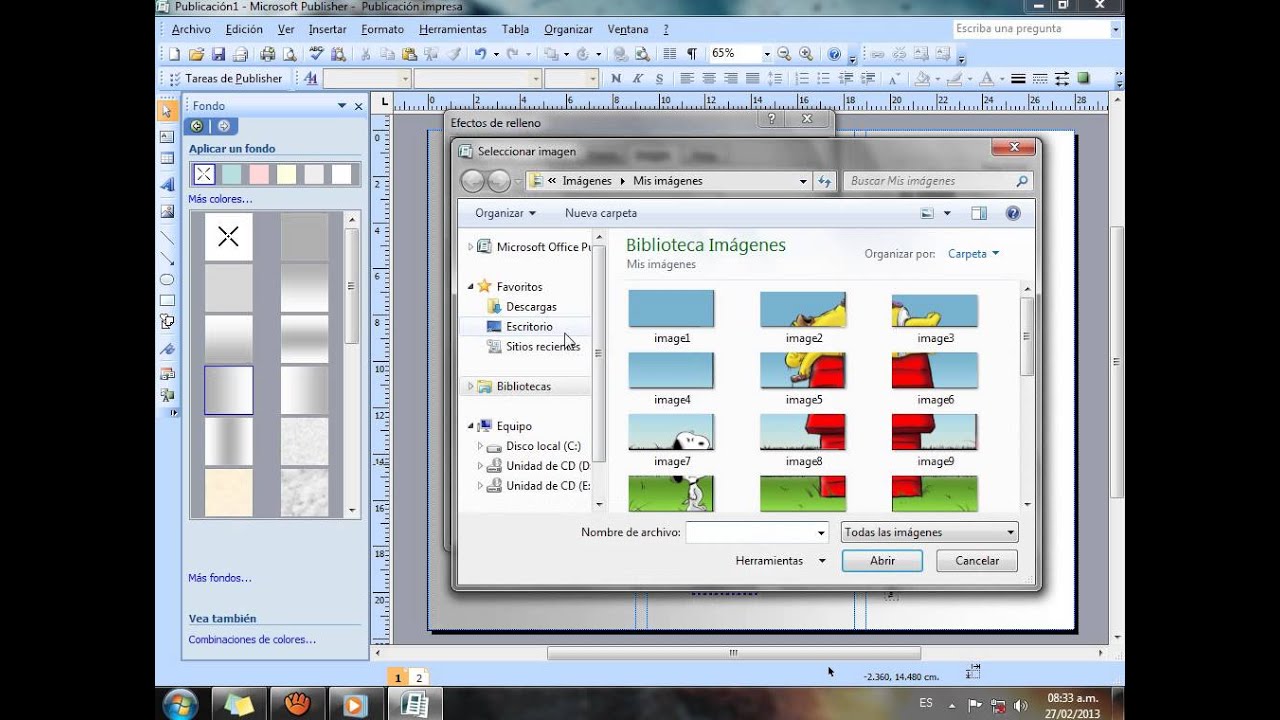Open the Todas las imágenes file type dropdown
The height and width of the screenshot is (720, 1280).
929,533
